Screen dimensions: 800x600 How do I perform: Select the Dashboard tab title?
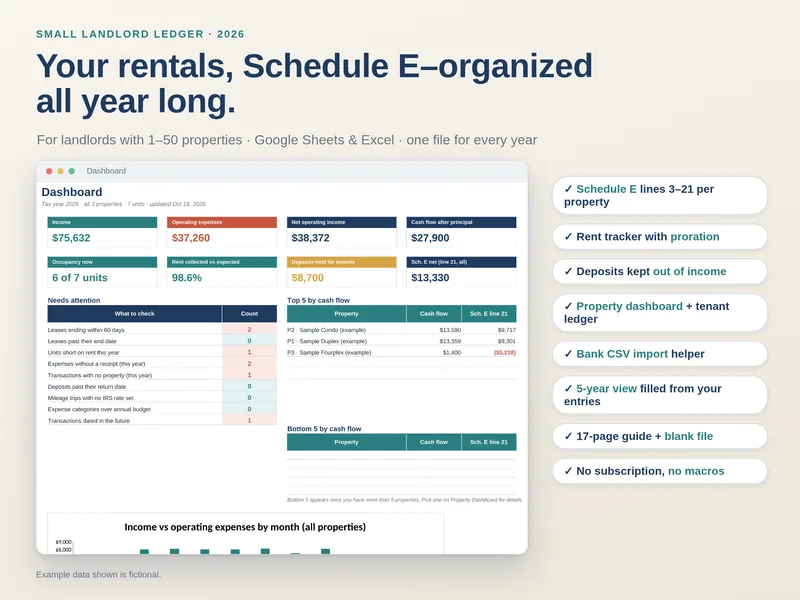106,171
